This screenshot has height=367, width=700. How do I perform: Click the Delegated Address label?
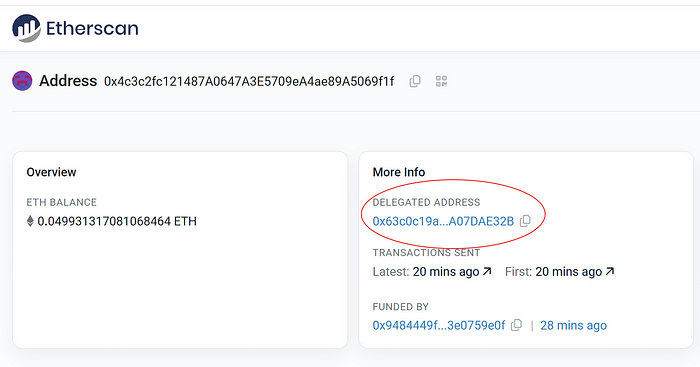click(x=426, y=202)
